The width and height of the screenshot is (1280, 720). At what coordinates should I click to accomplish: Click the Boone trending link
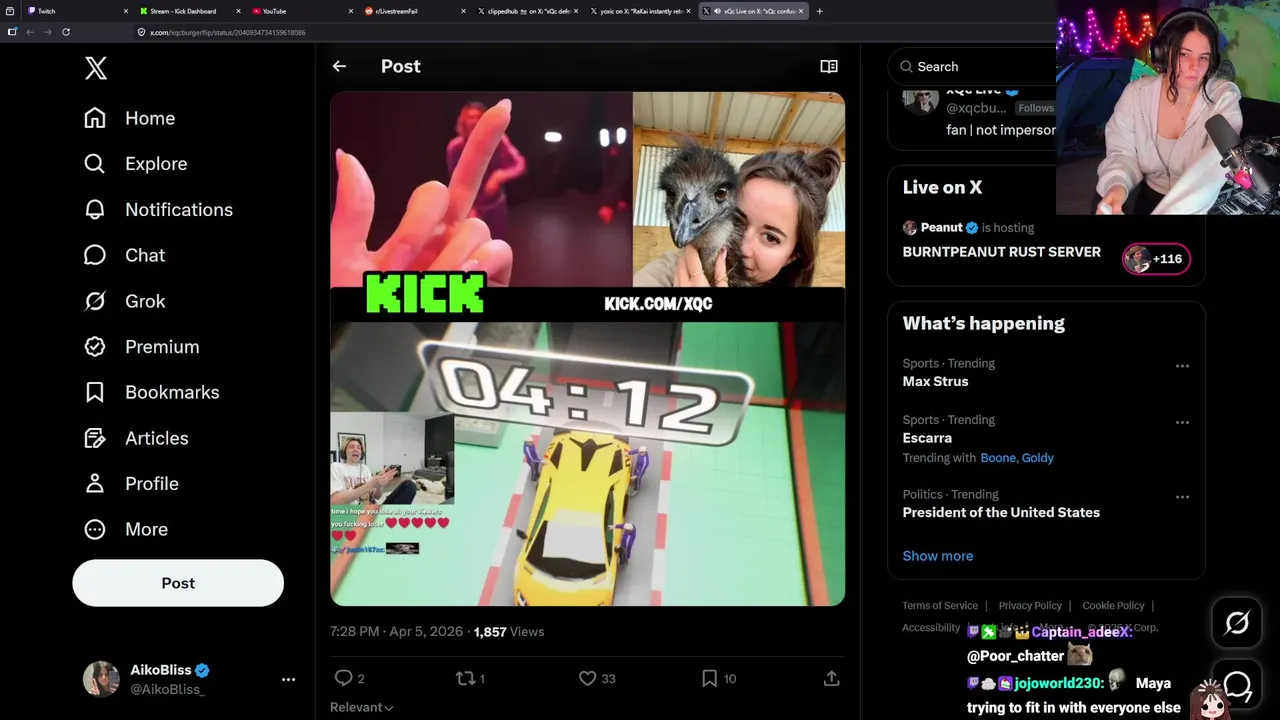point(998,458)
